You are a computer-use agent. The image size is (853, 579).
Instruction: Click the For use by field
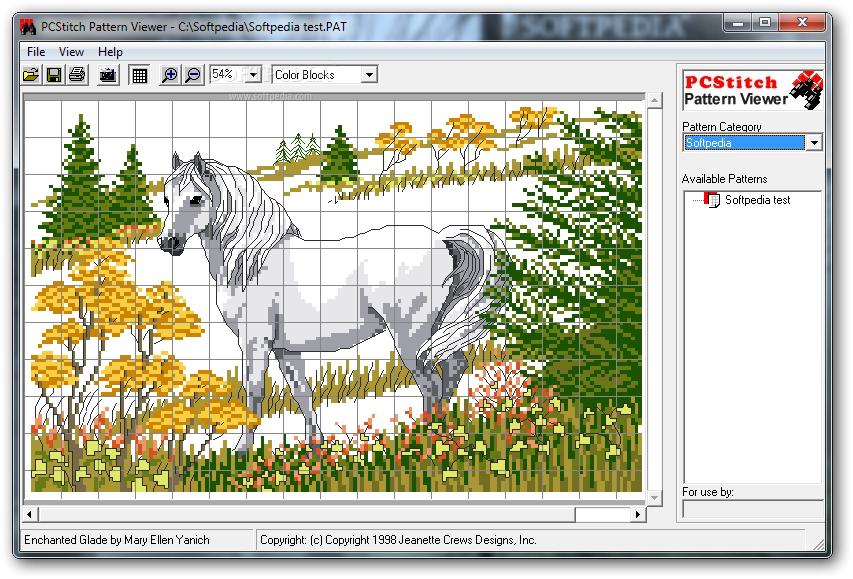point(753,509)
